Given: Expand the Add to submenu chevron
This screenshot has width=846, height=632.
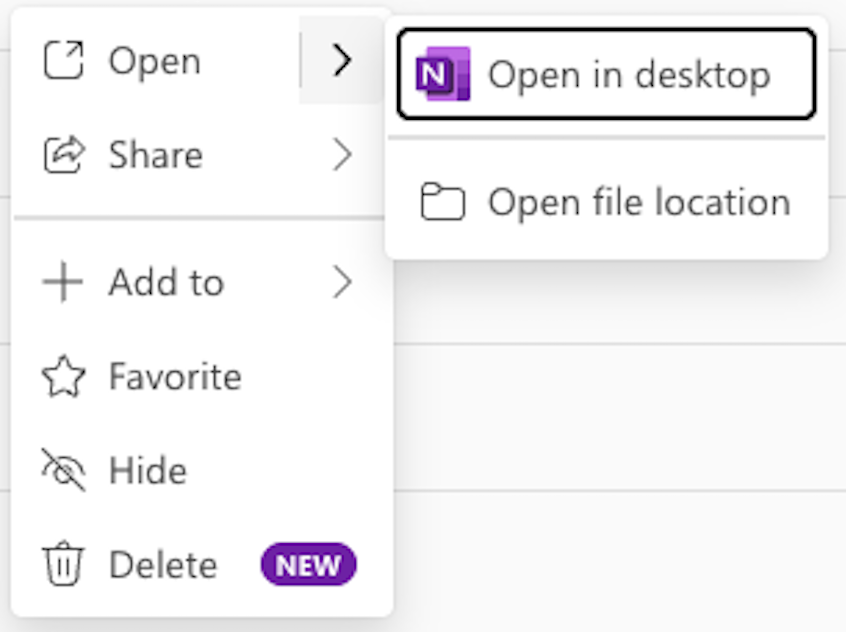Looking at the screenshot, I should [x=342, y=282].
